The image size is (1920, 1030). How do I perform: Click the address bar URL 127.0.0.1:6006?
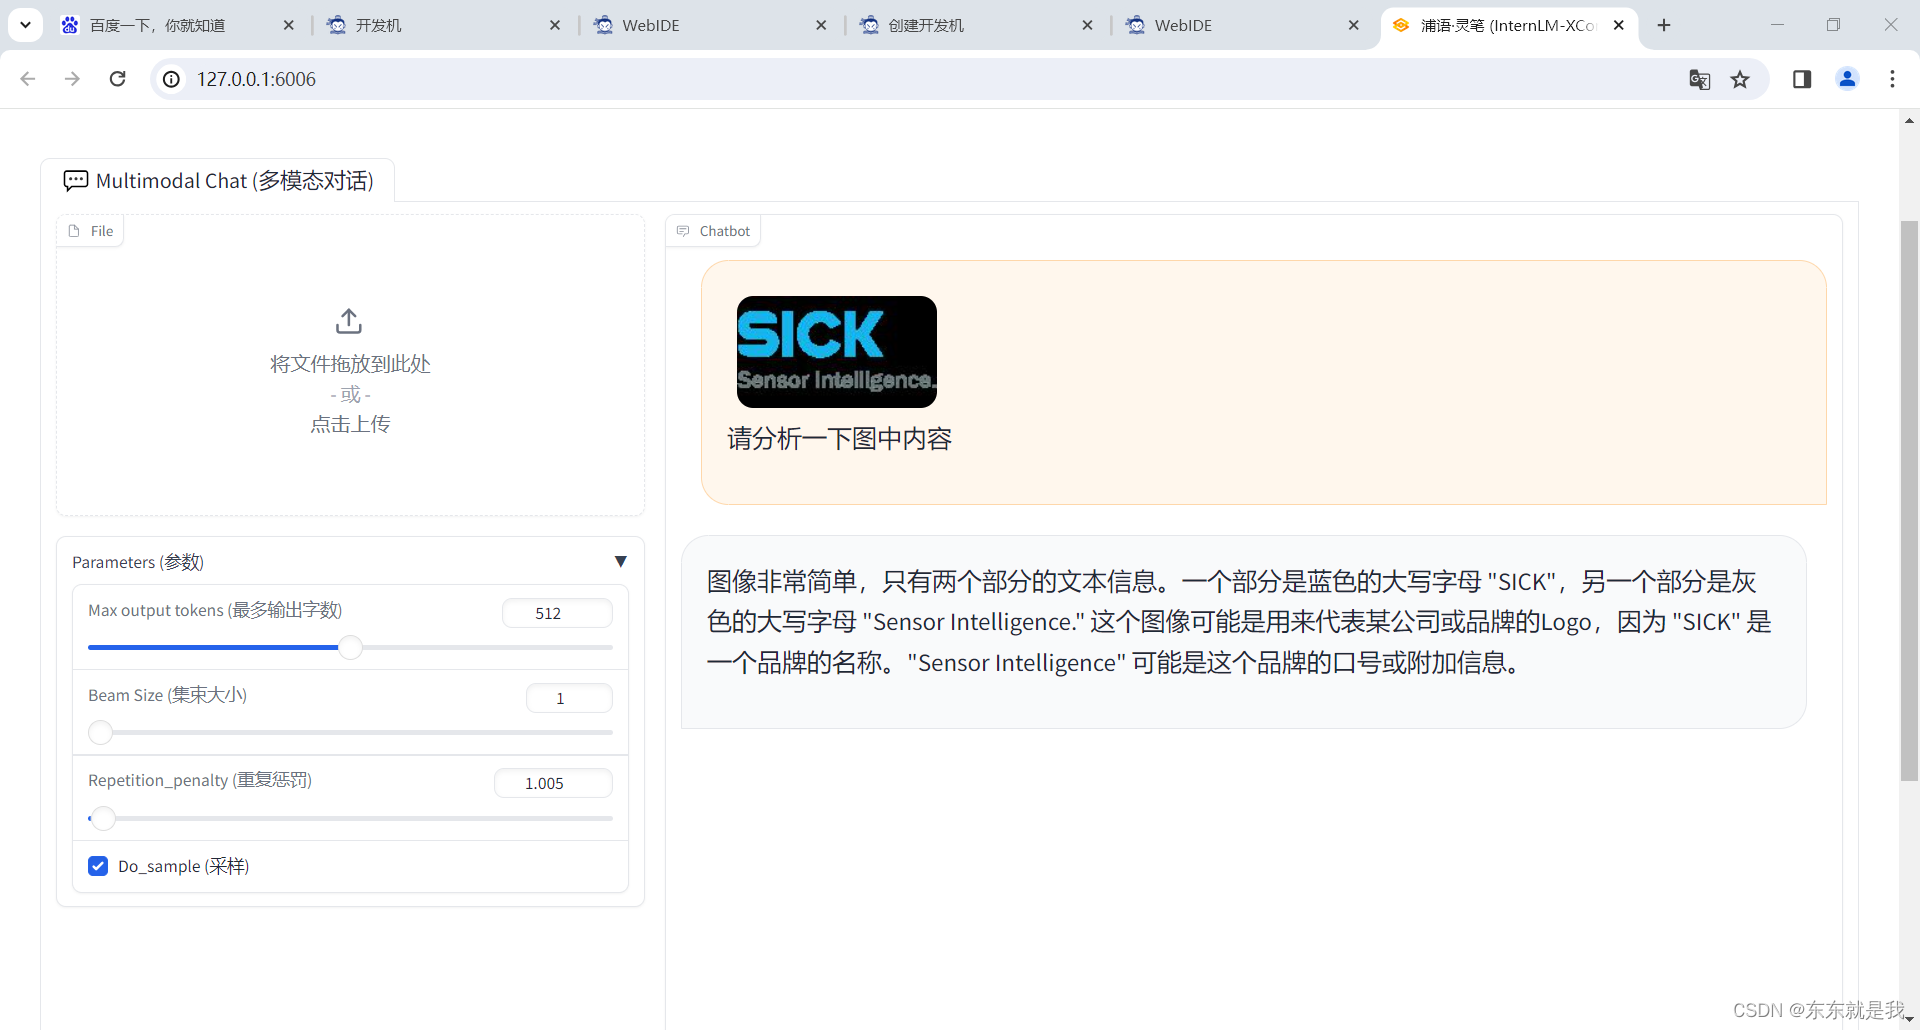(256, 79)
